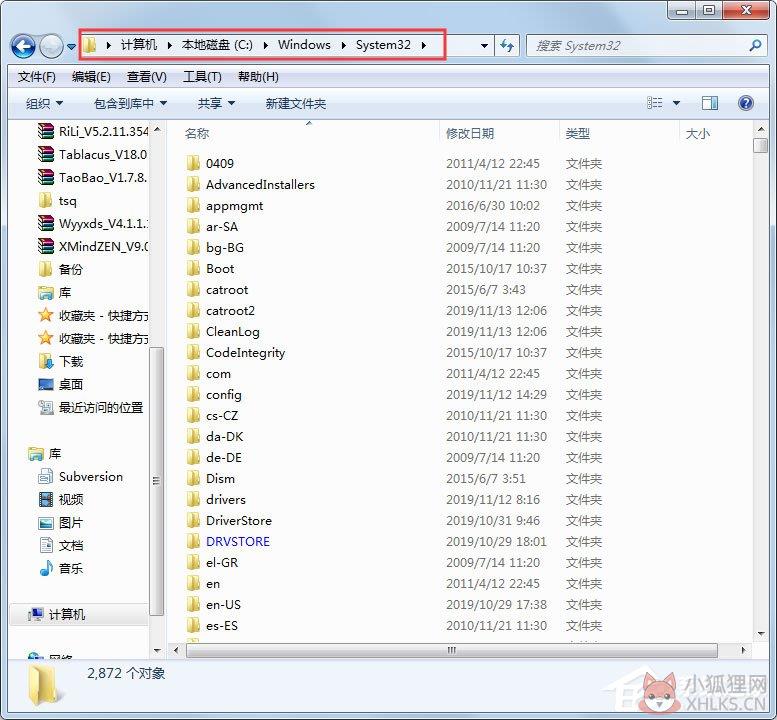The height and width of the screenshot is (720, 777).
Task: Select the tsq folder in sidebar
Action: click(x=57, y=201)
